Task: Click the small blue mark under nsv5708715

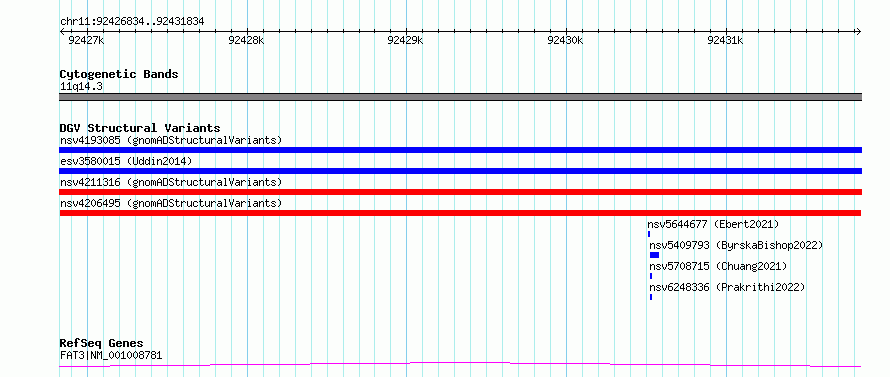Action: [x=651, y=276]
